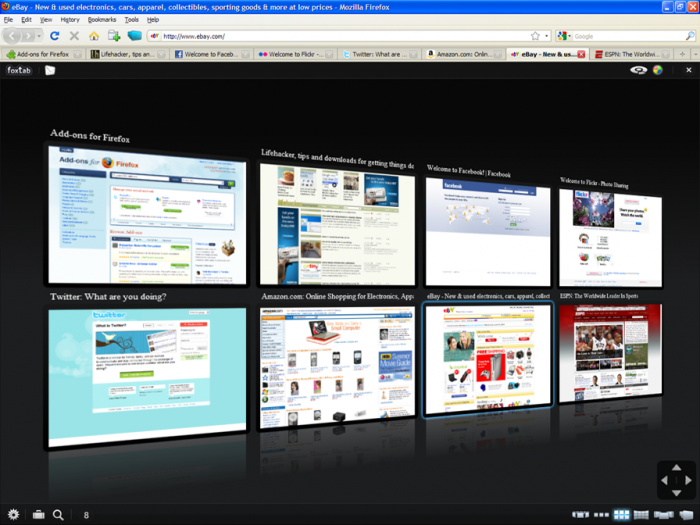Select the Twitter page thumbnail
This screenshot has width=700, height=525.
pyautogui.click(x=147, y=375)
